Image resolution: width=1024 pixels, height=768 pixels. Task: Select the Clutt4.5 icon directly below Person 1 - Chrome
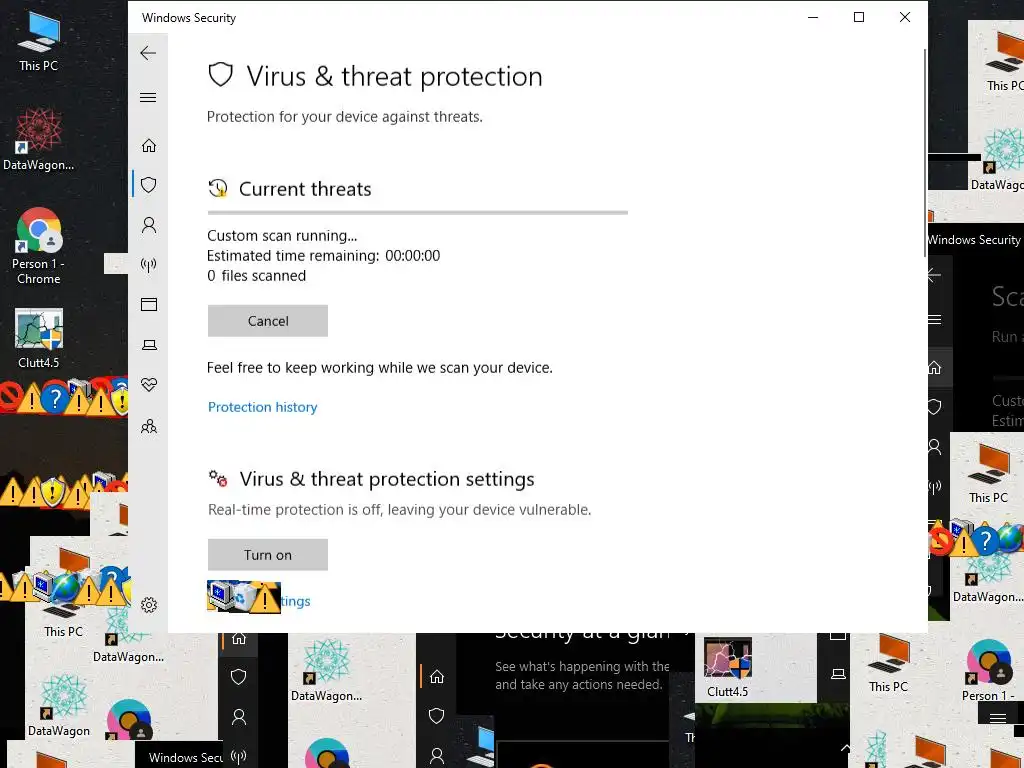[39, 338]
